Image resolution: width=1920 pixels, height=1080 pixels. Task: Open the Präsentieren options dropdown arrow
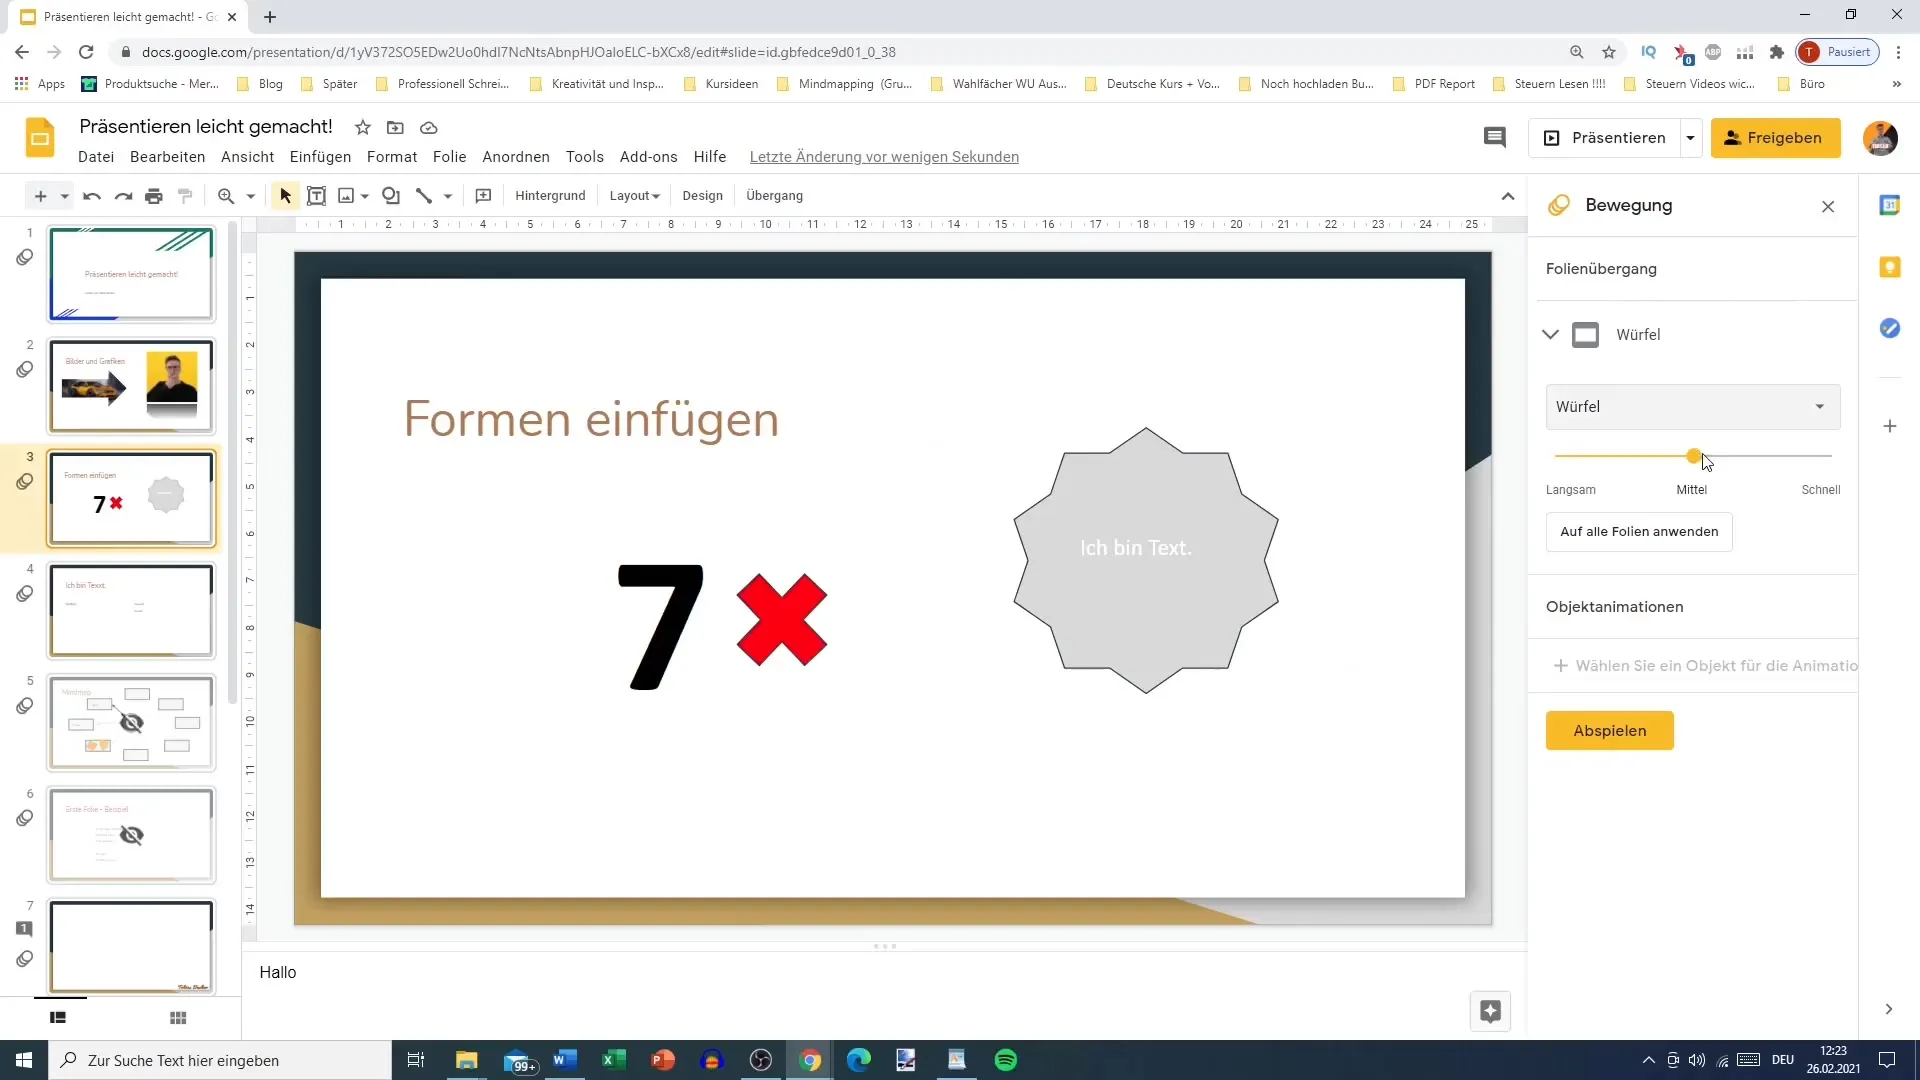tap(1690, 138)
